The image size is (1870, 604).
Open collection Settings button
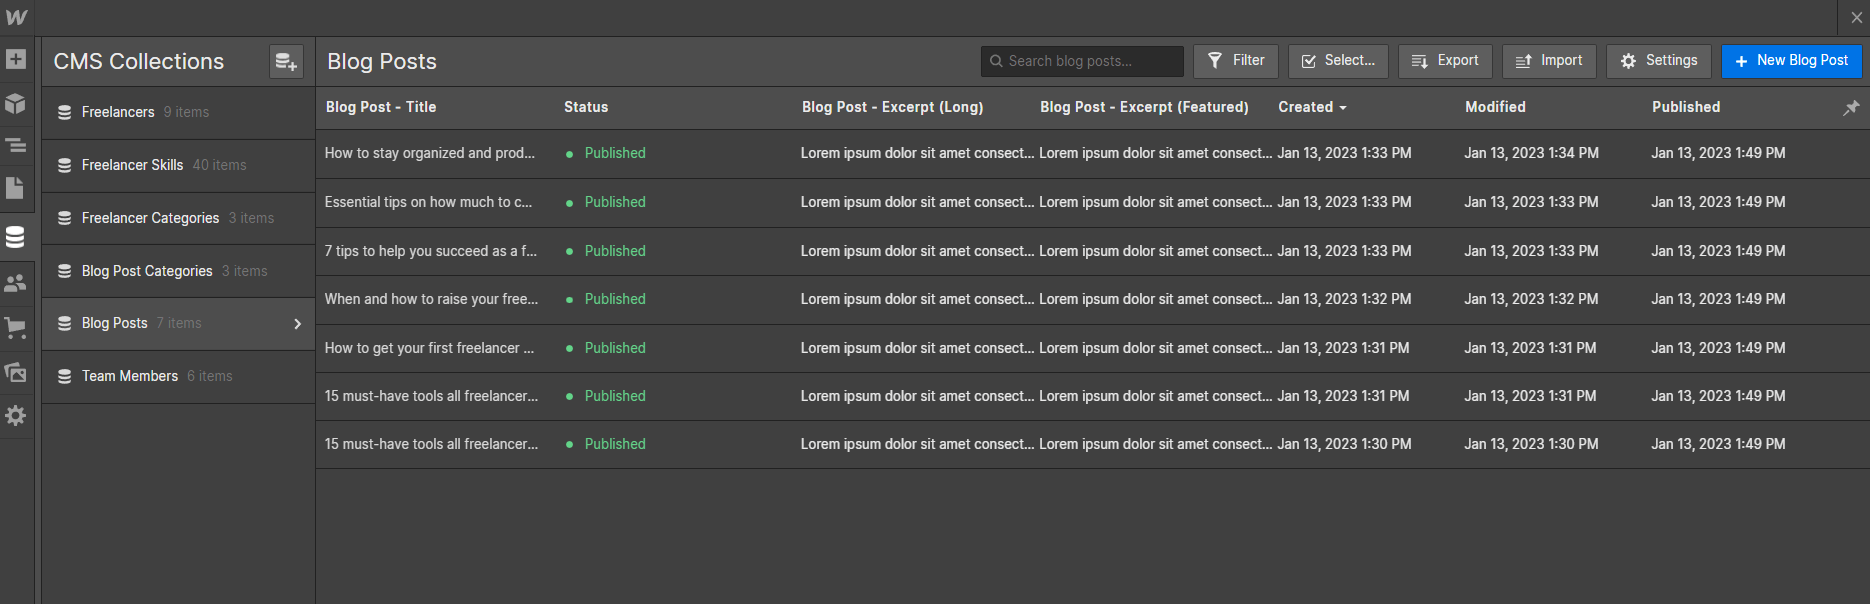tap(1659, 61)
